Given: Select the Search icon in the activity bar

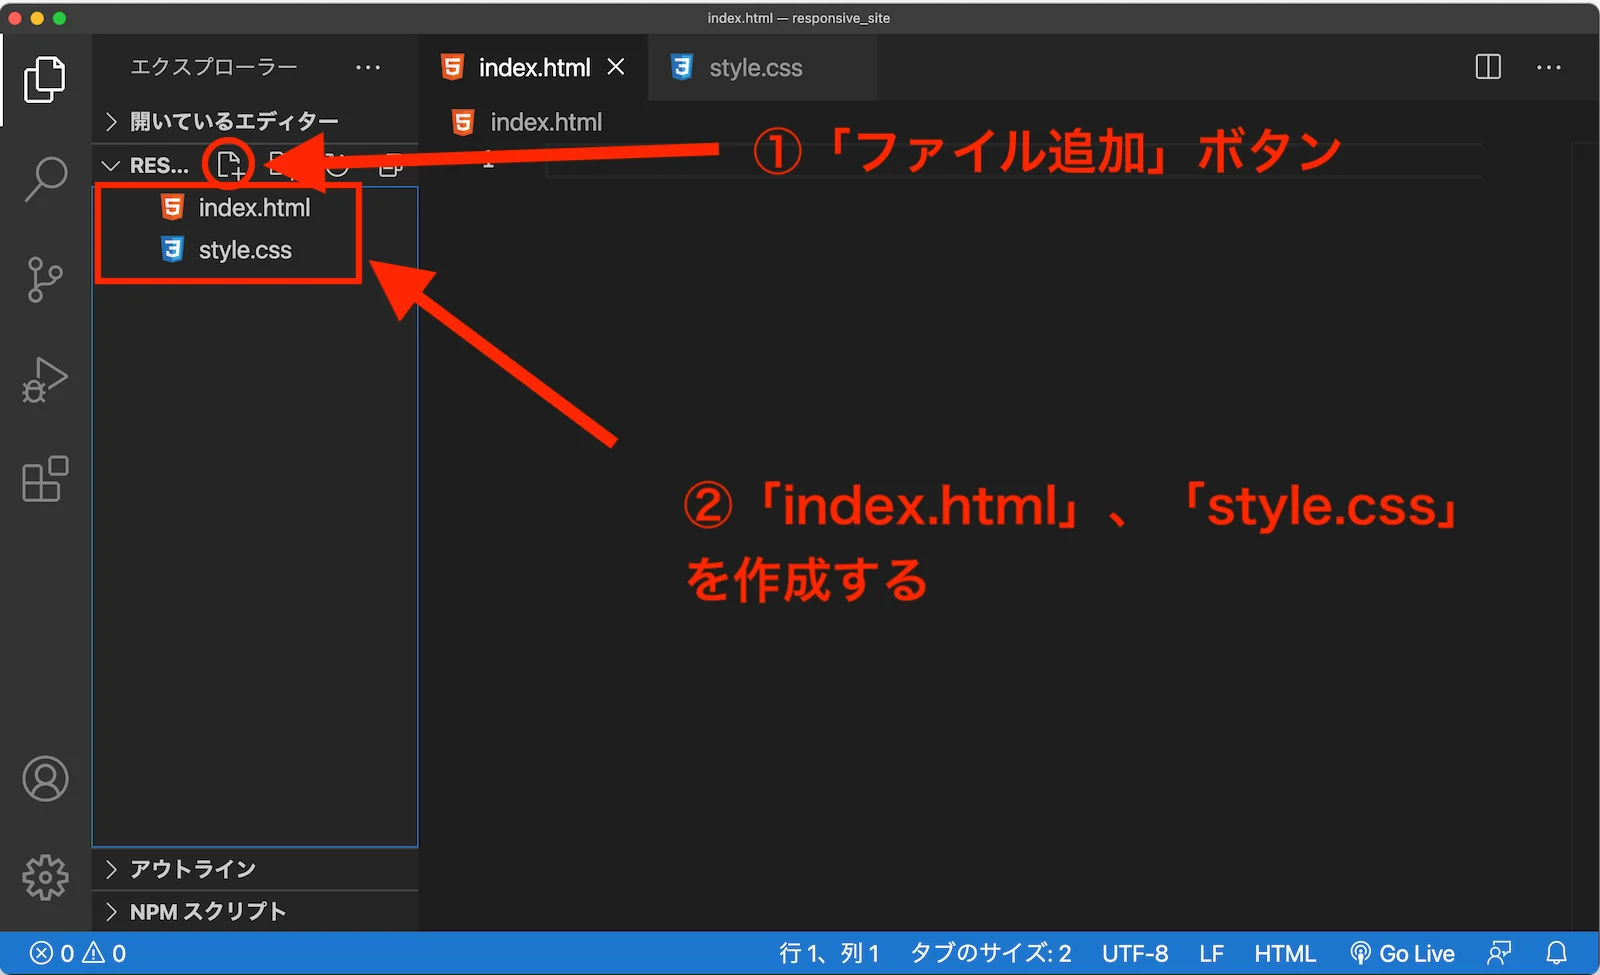Looking at the screenshot, I should 44,178.
